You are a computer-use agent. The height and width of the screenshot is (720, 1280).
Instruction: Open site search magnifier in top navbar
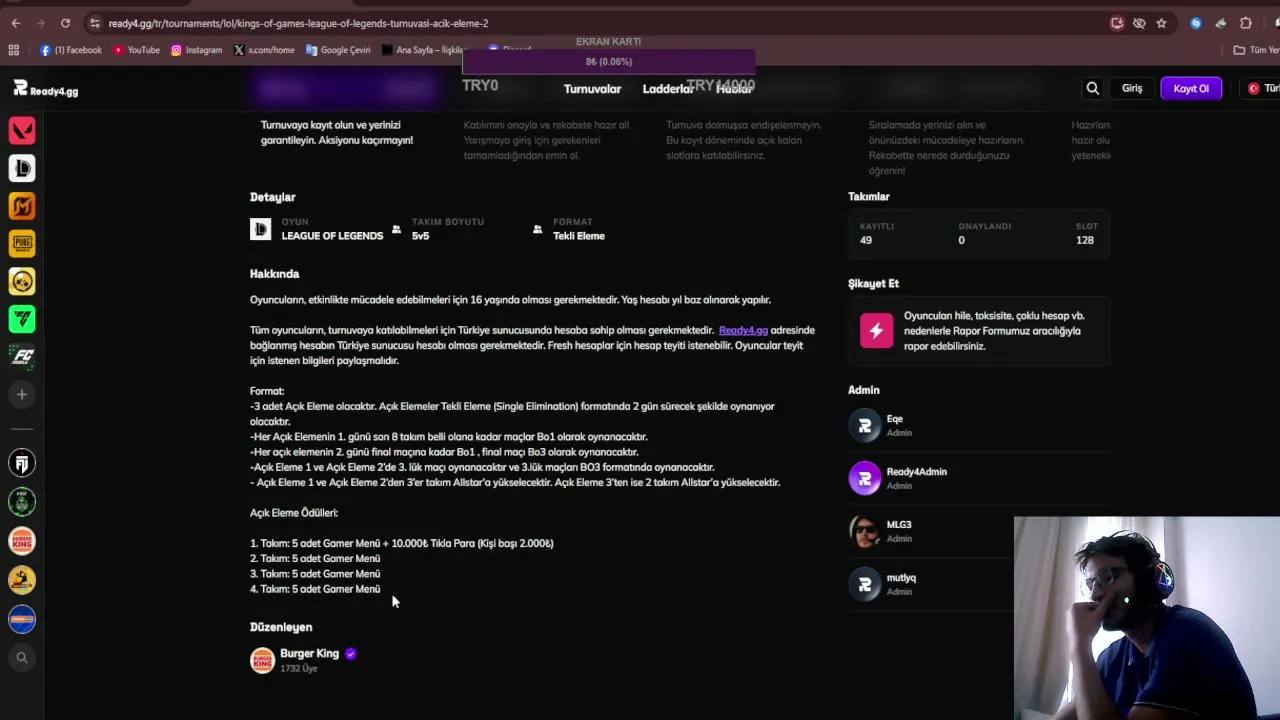(x=1093, y=88)
